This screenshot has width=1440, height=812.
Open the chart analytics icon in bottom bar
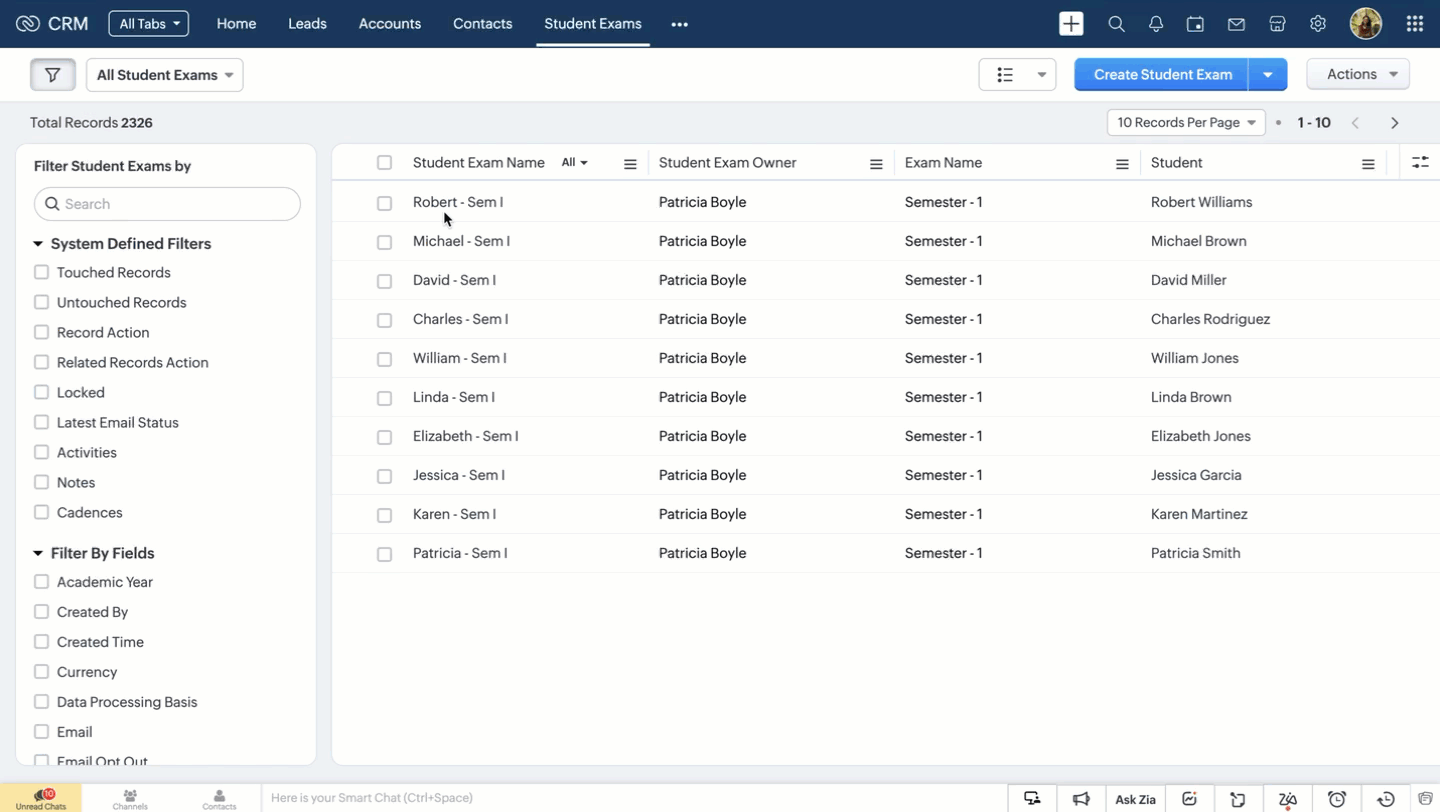coord(1189,798)
